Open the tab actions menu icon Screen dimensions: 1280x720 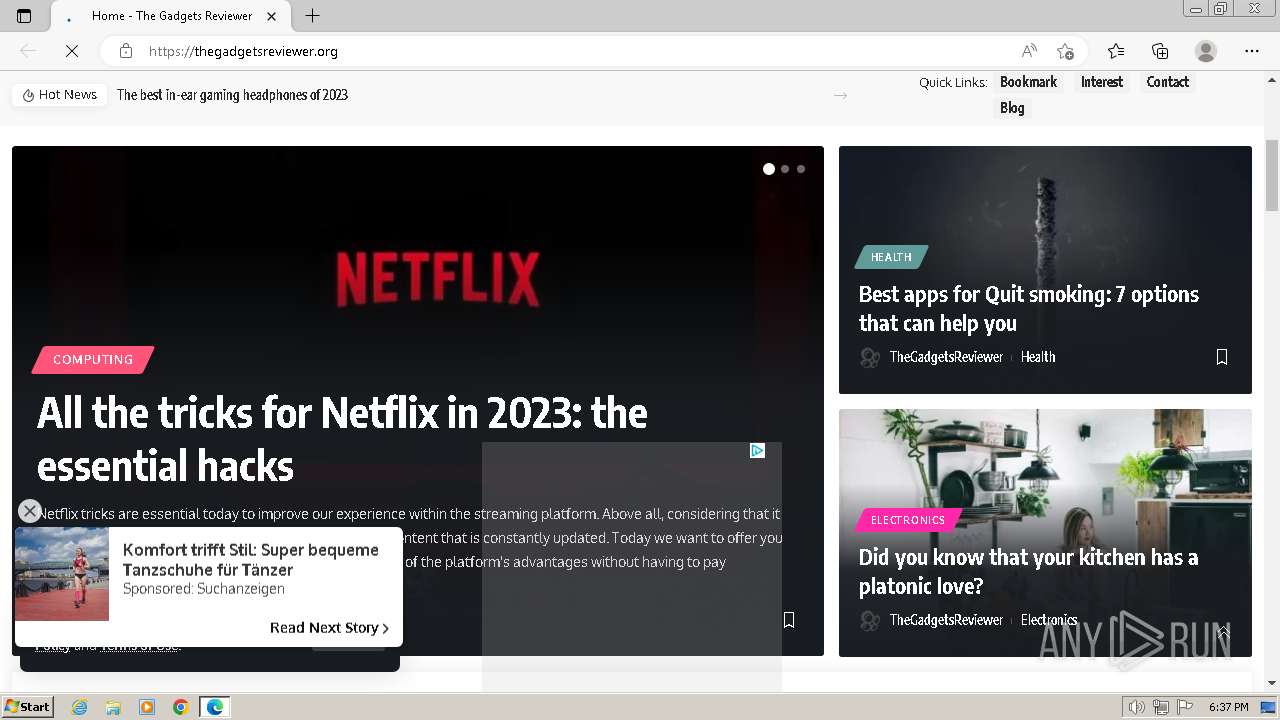[24, 16]
